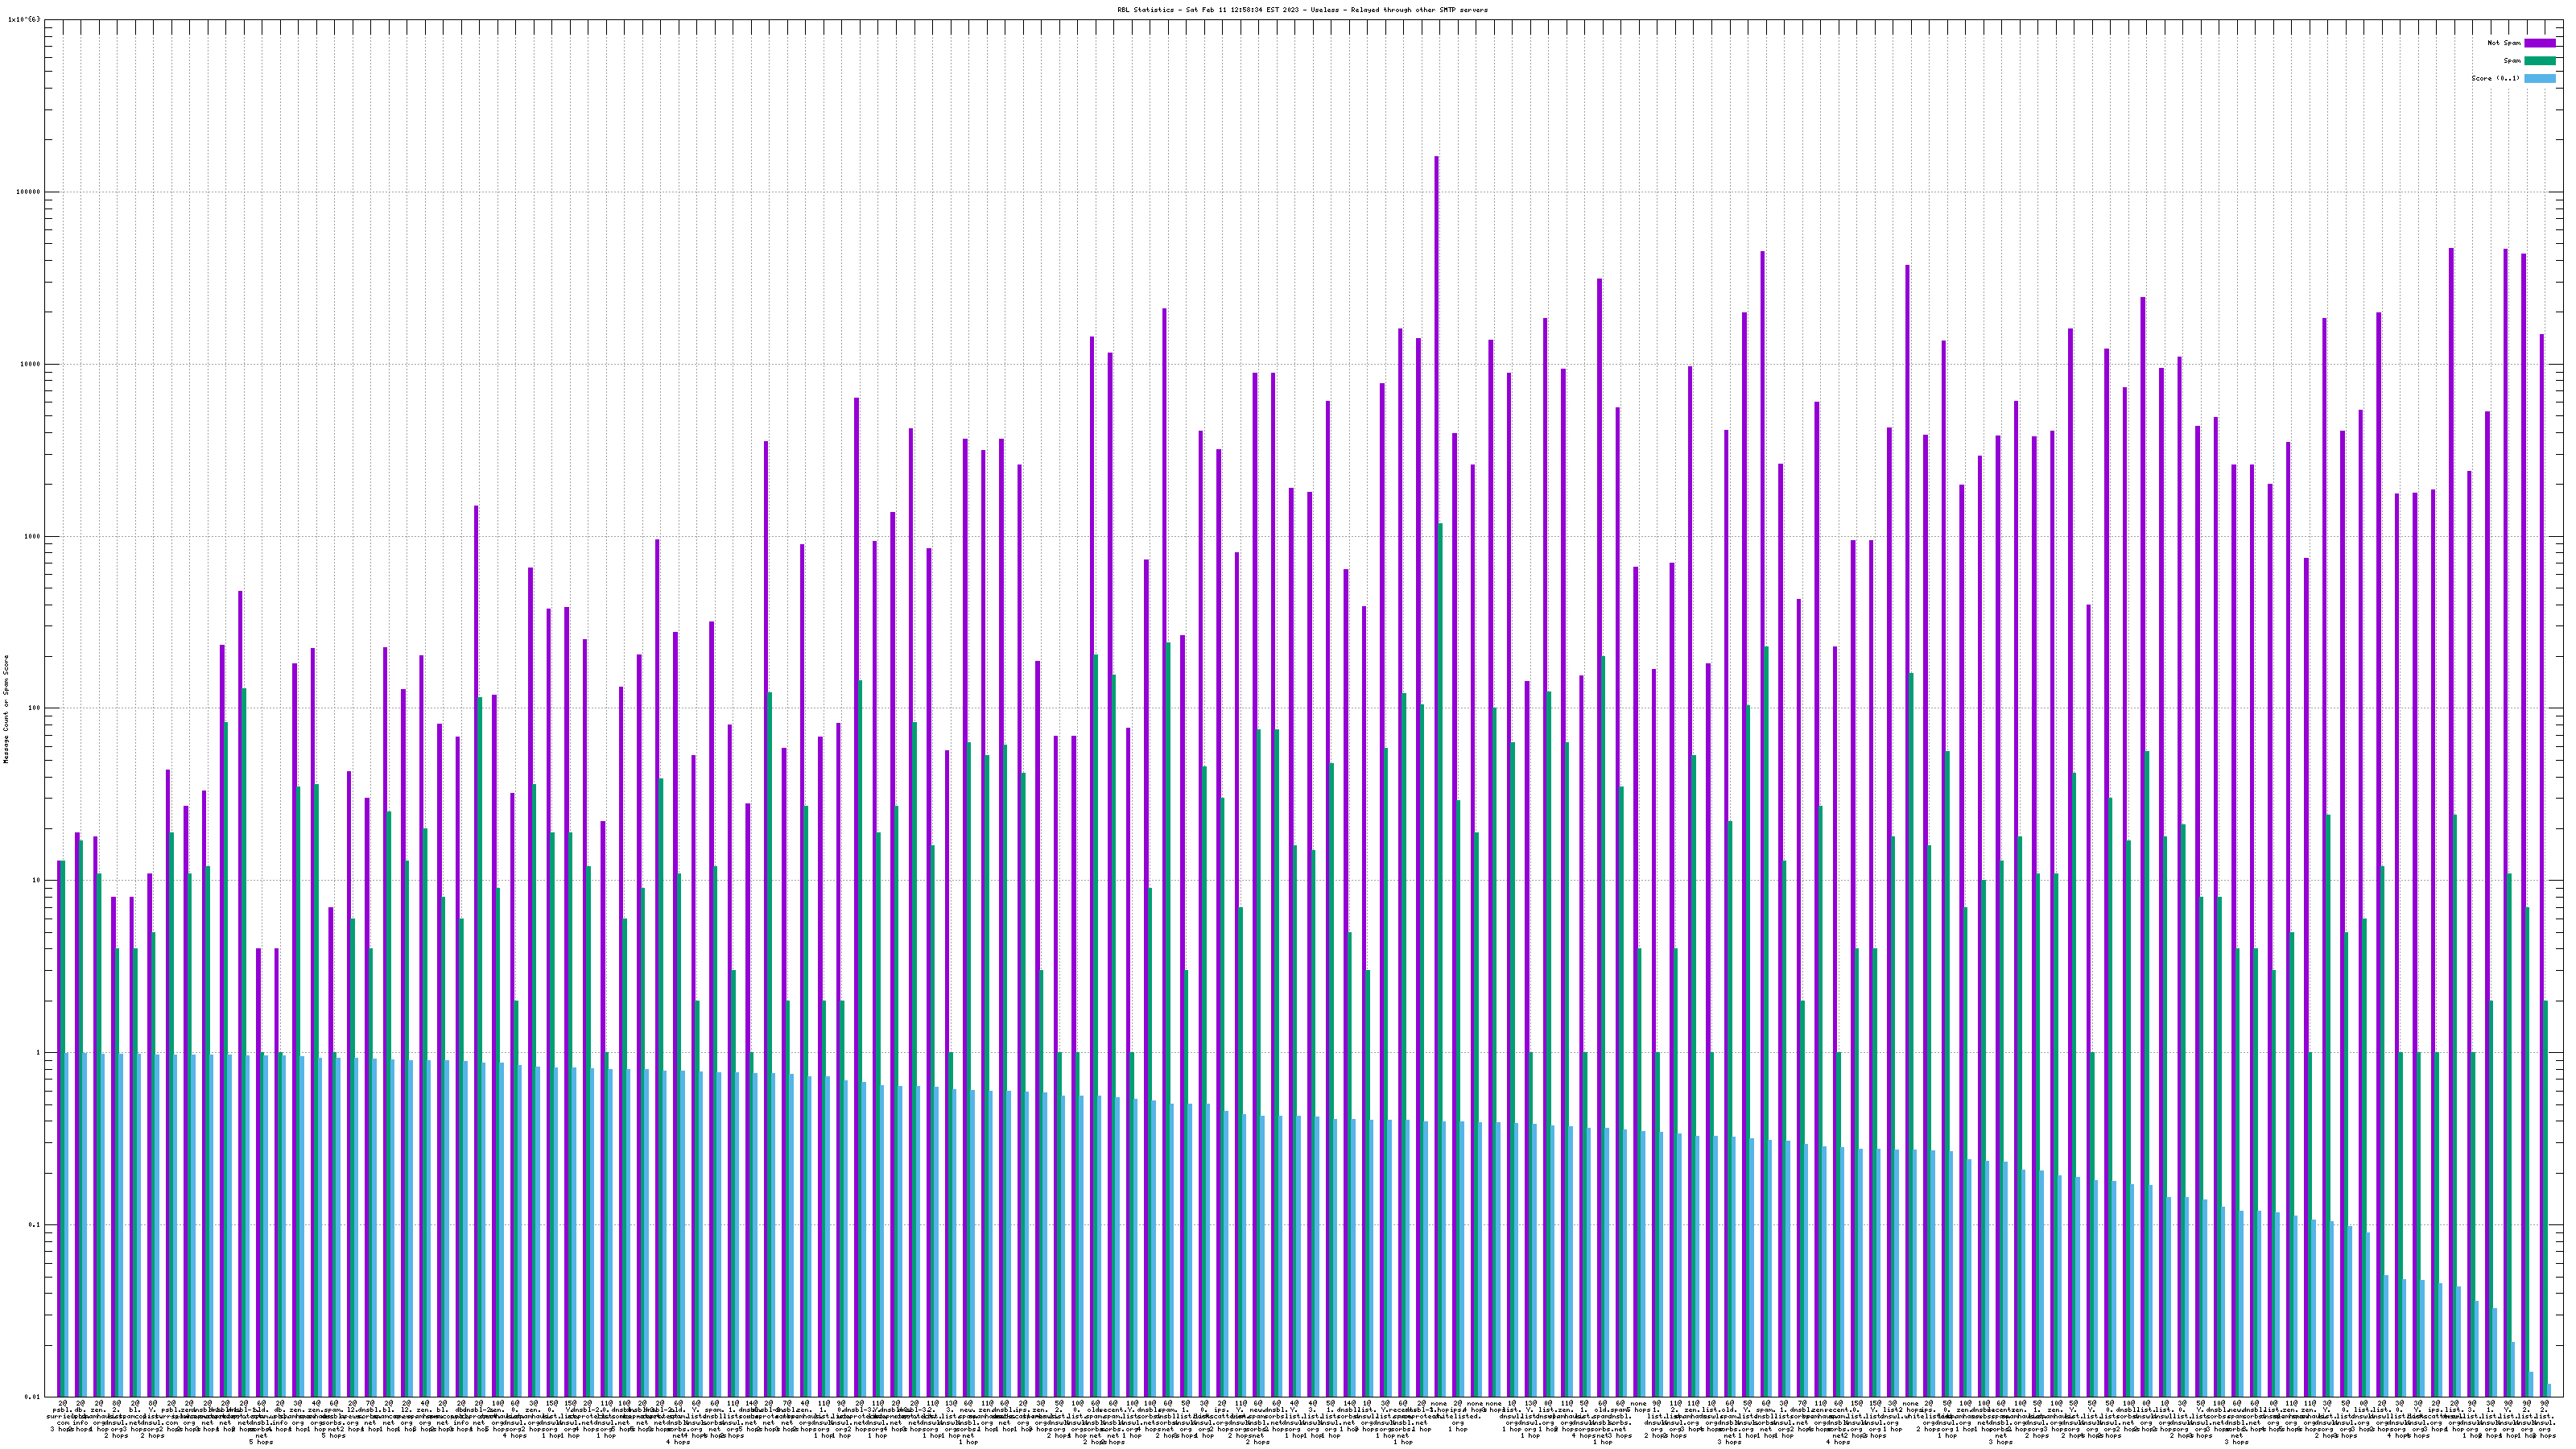The width and height of the screenshot is (2576, 1449).
Task: Click the "Not Spam" legend label
Action: (2504, 43)
